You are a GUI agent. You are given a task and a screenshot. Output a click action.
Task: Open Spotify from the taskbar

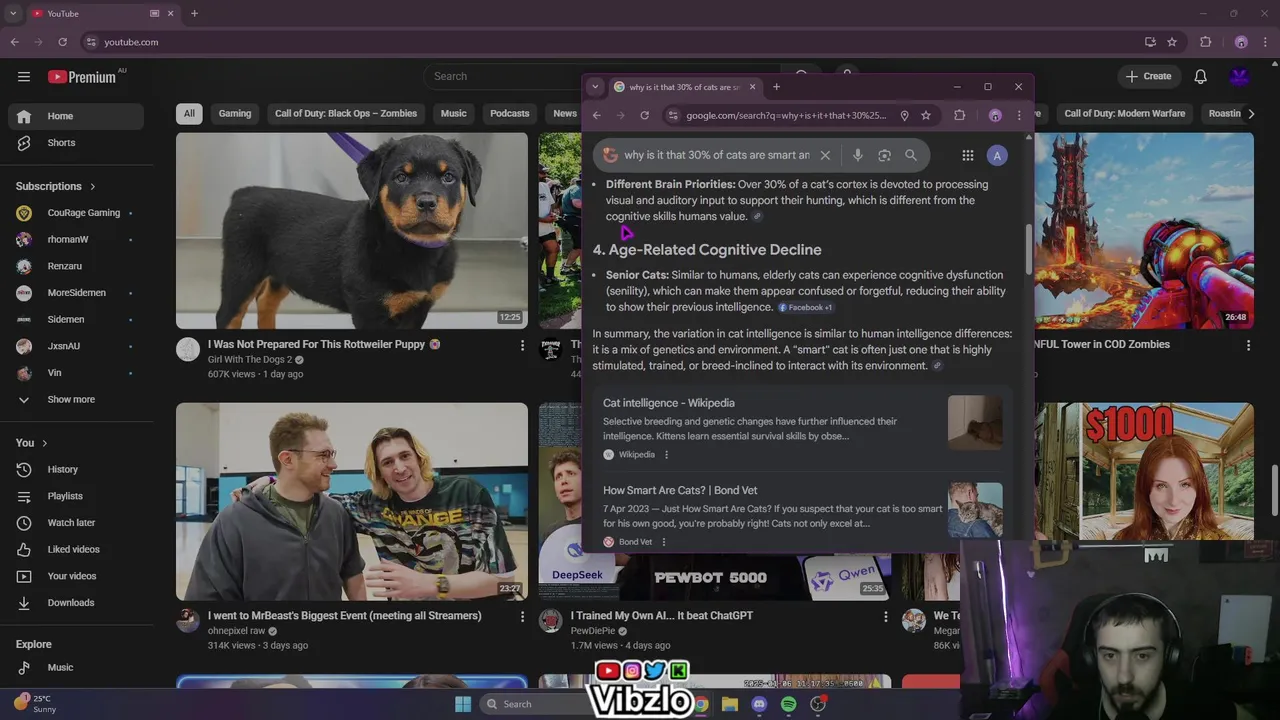[788, 704]
